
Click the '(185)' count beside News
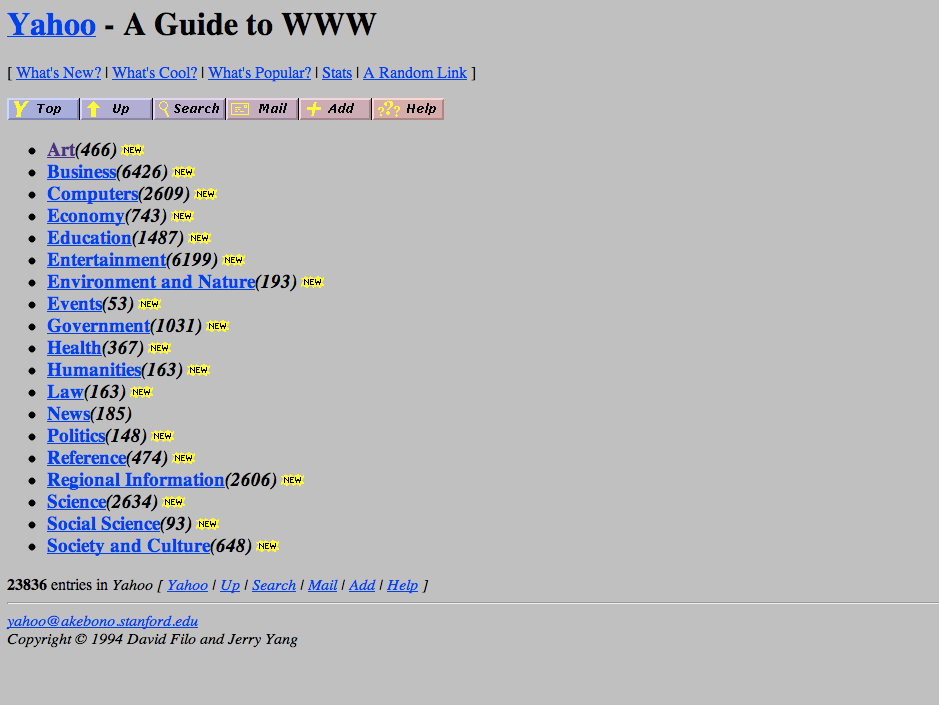(x=111, y=414)
